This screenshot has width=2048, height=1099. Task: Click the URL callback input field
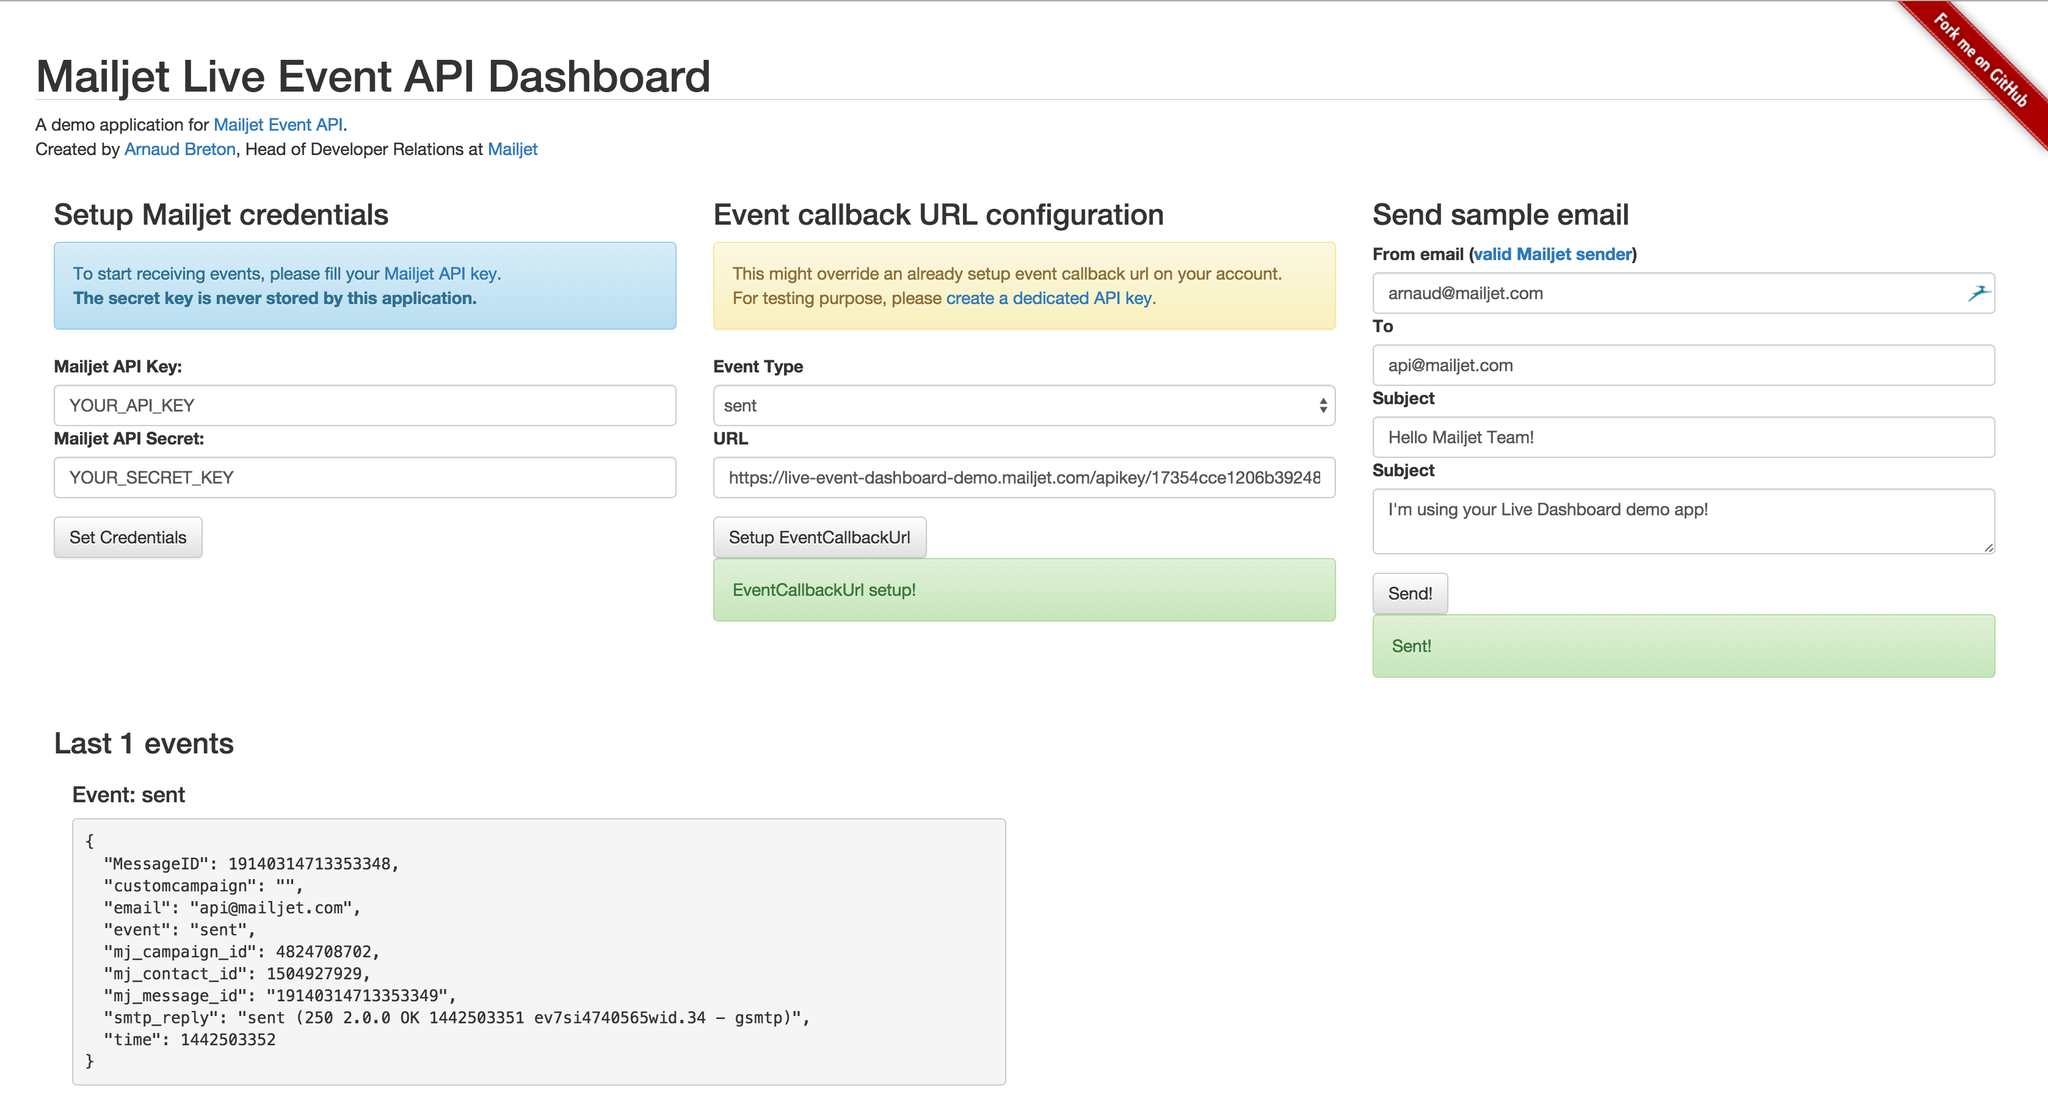click(1023, 477)
